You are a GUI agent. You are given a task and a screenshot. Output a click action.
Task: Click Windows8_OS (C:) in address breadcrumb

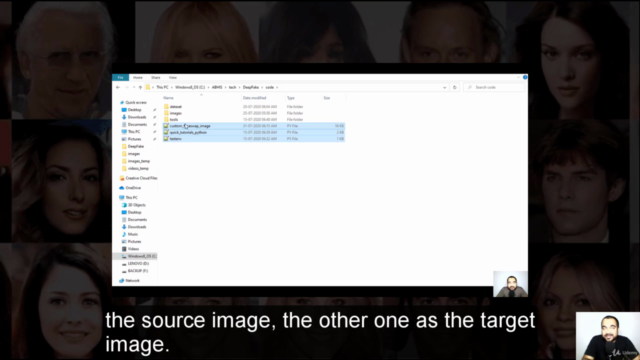click(190, 87)
